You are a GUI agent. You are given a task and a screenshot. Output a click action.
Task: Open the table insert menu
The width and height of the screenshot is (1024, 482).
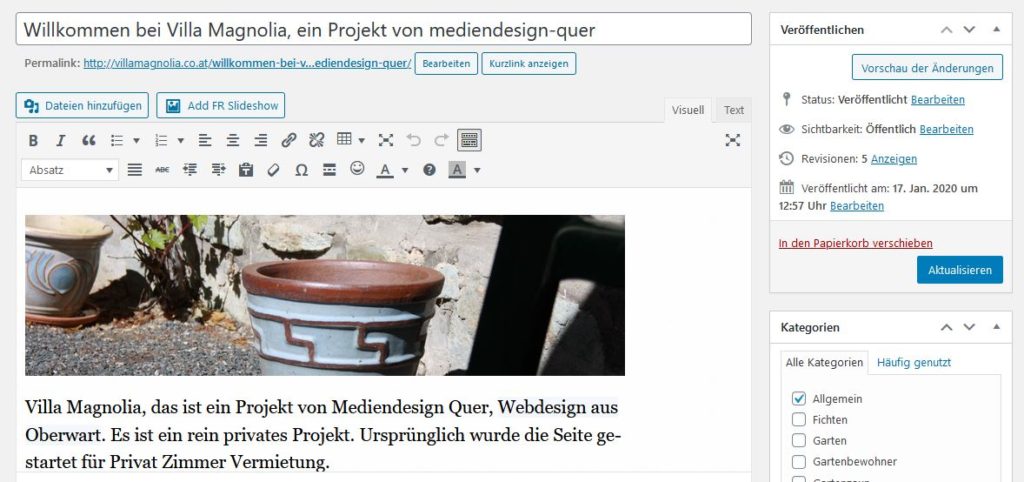pyautogui.click(x=344, y=139)
